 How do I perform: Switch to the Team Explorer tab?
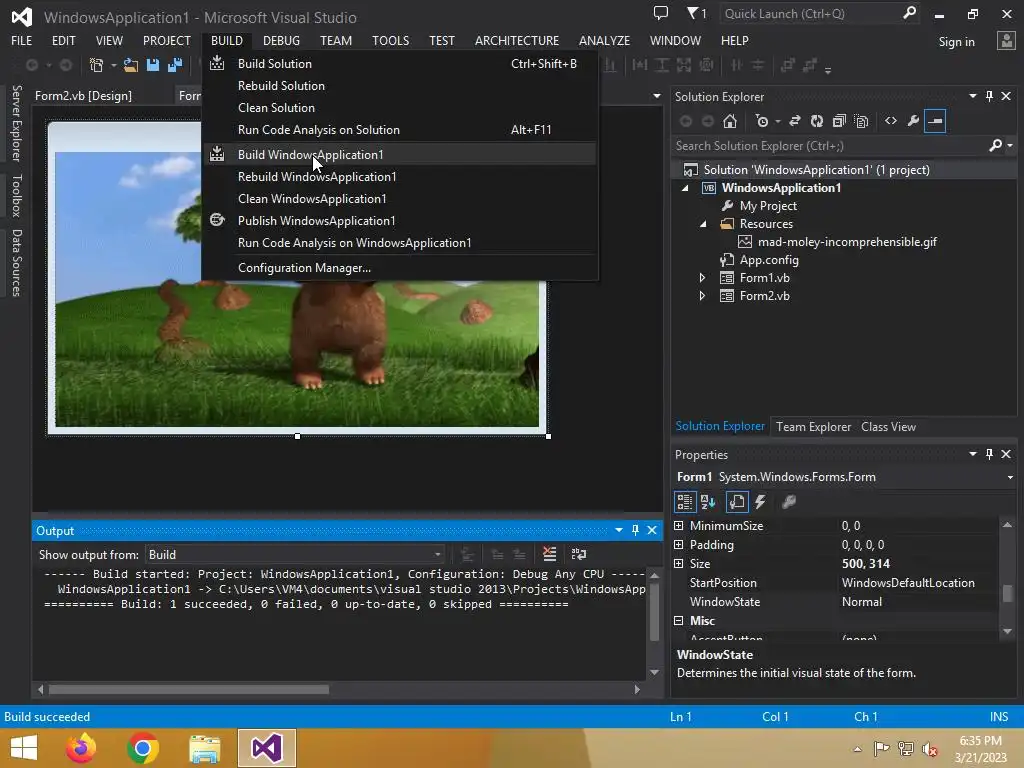pyautogui.click(x=813, y=426)
